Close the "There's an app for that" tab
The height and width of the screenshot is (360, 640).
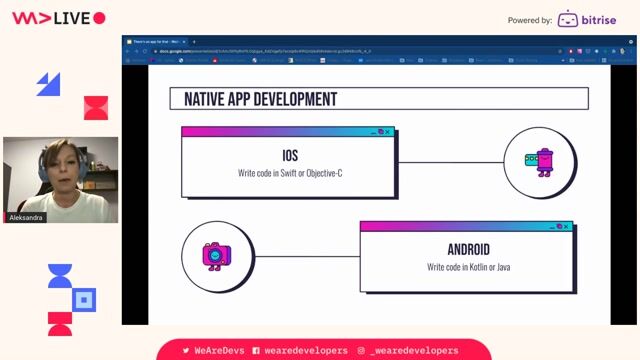click(x=184, y=42)
